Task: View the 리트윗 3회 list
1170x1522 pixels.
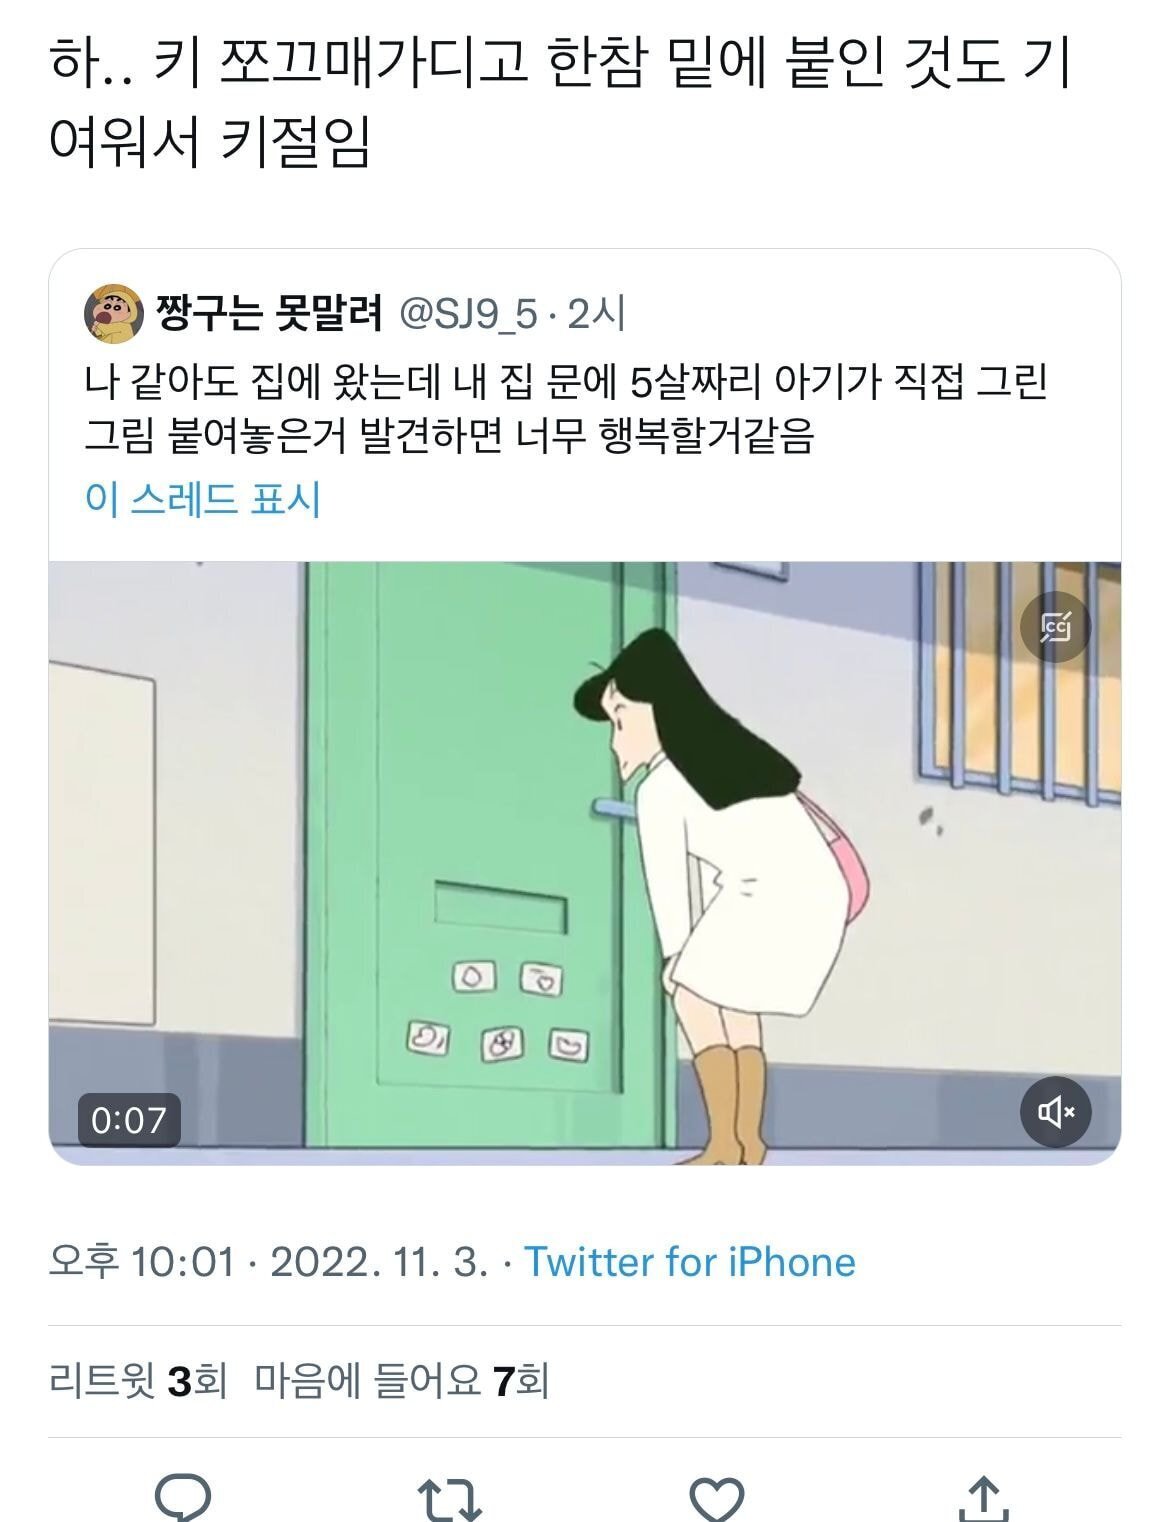Action: pyautogui.click(x=138, y=1382)
